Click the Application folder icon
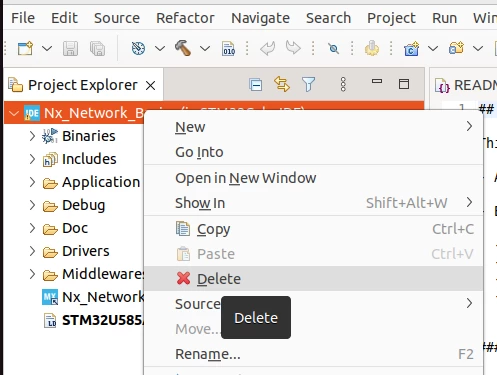Screen dimensions: 497x375 [50, 183]
